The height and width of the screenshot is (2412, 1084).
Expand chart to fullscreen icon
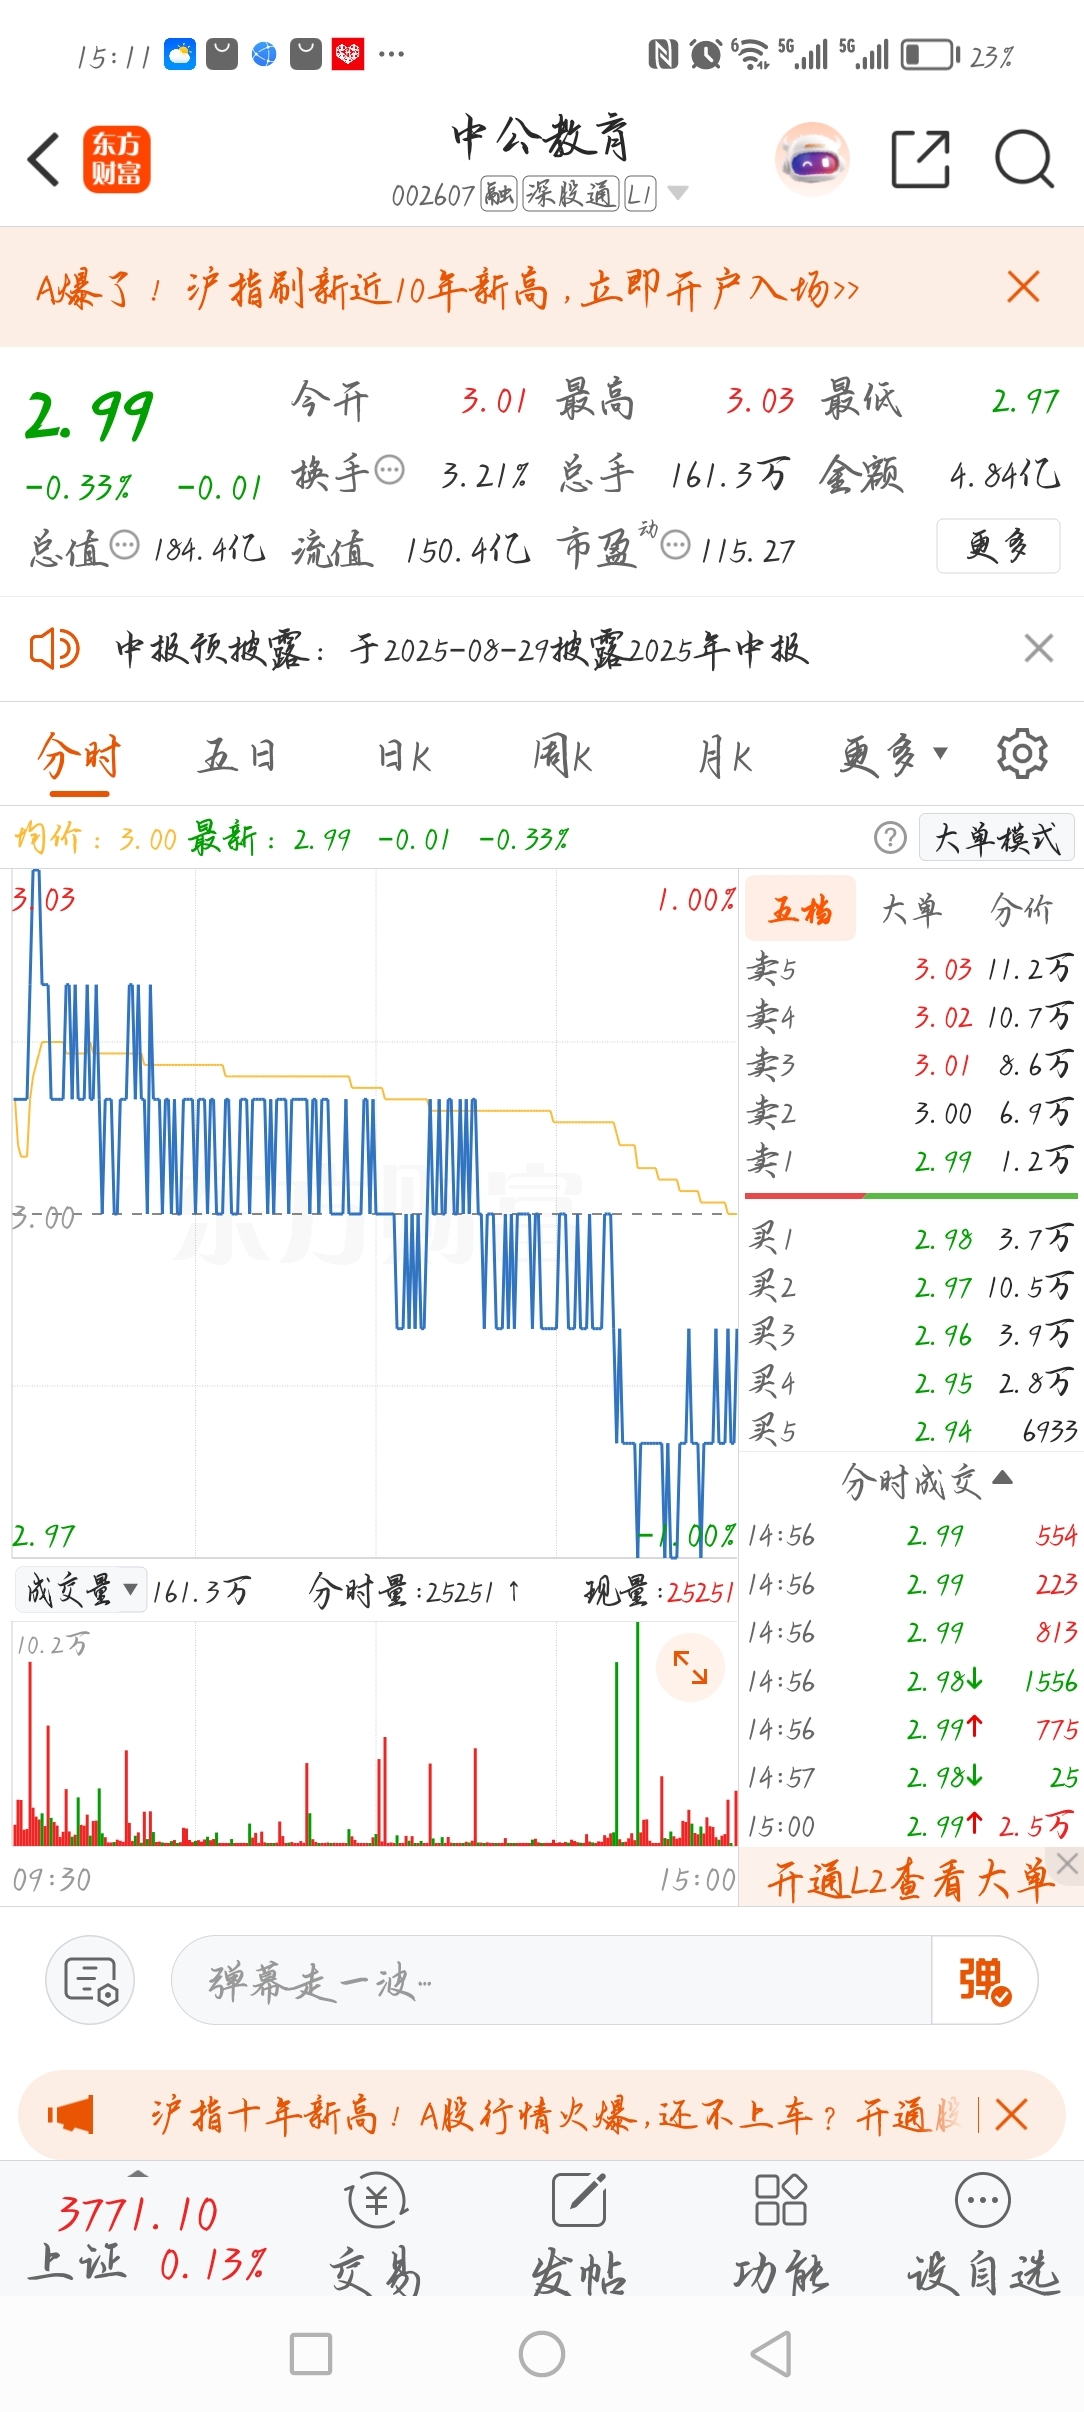690,1667
